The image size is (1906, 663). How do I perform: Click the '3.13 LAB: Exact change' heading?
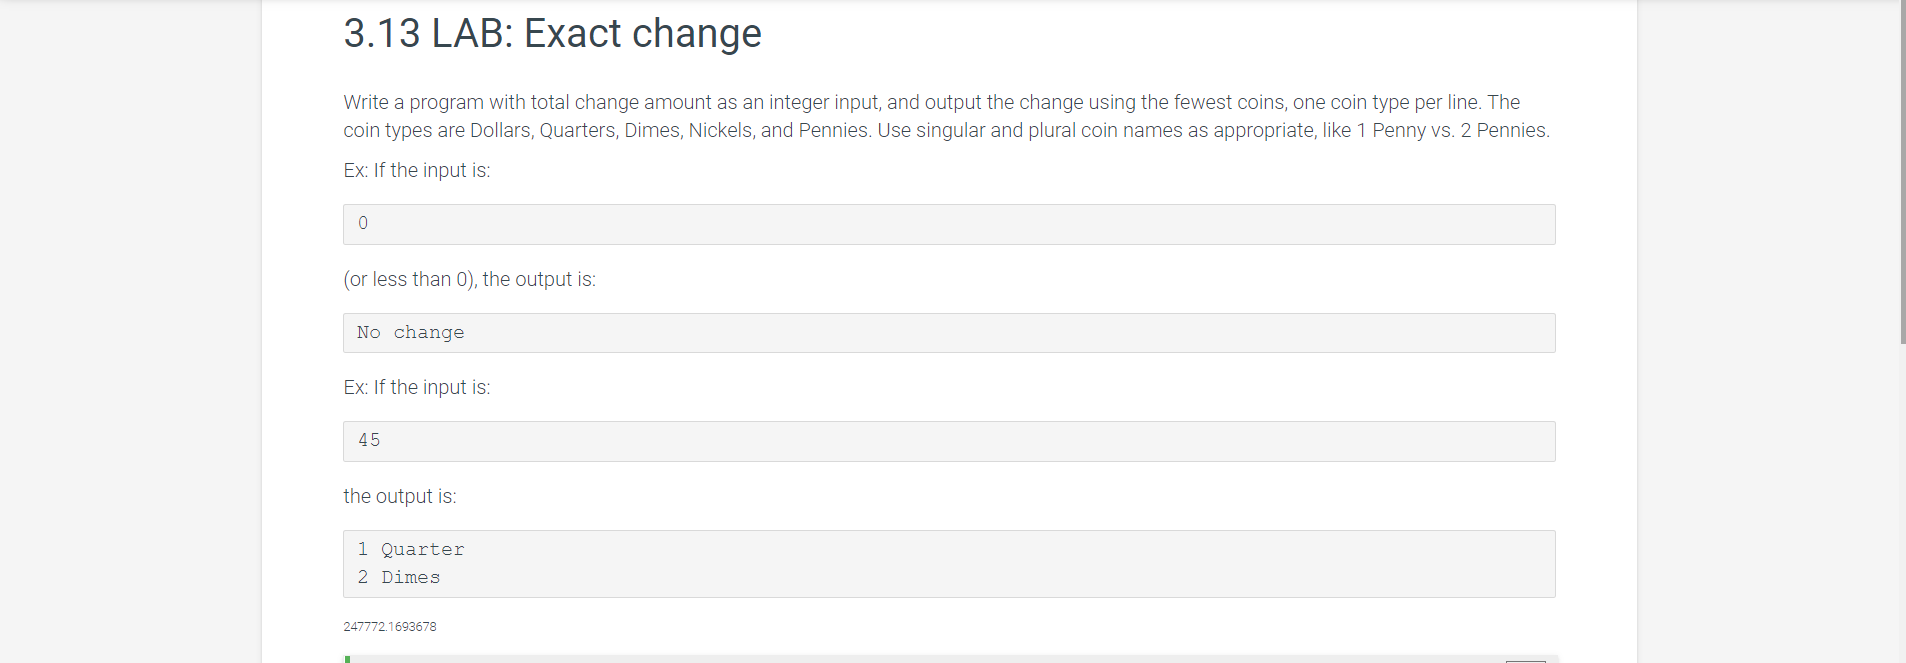tap(552, 33)
